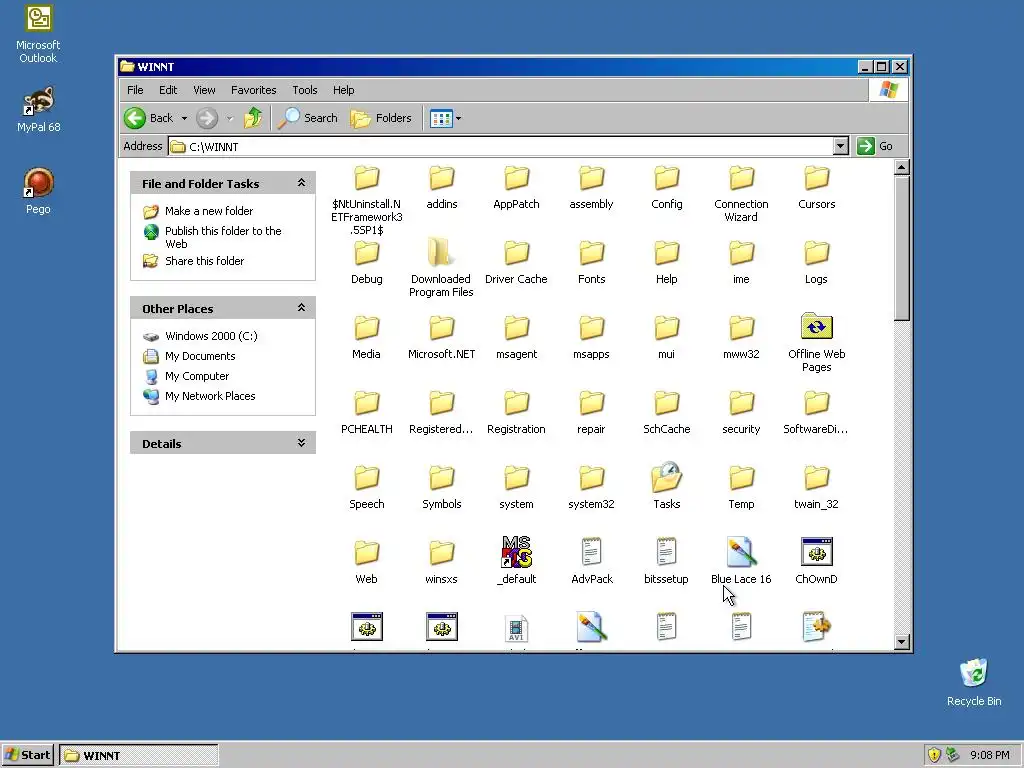
Task: Open the Forward history dropdown arrow
Action: 230,118
